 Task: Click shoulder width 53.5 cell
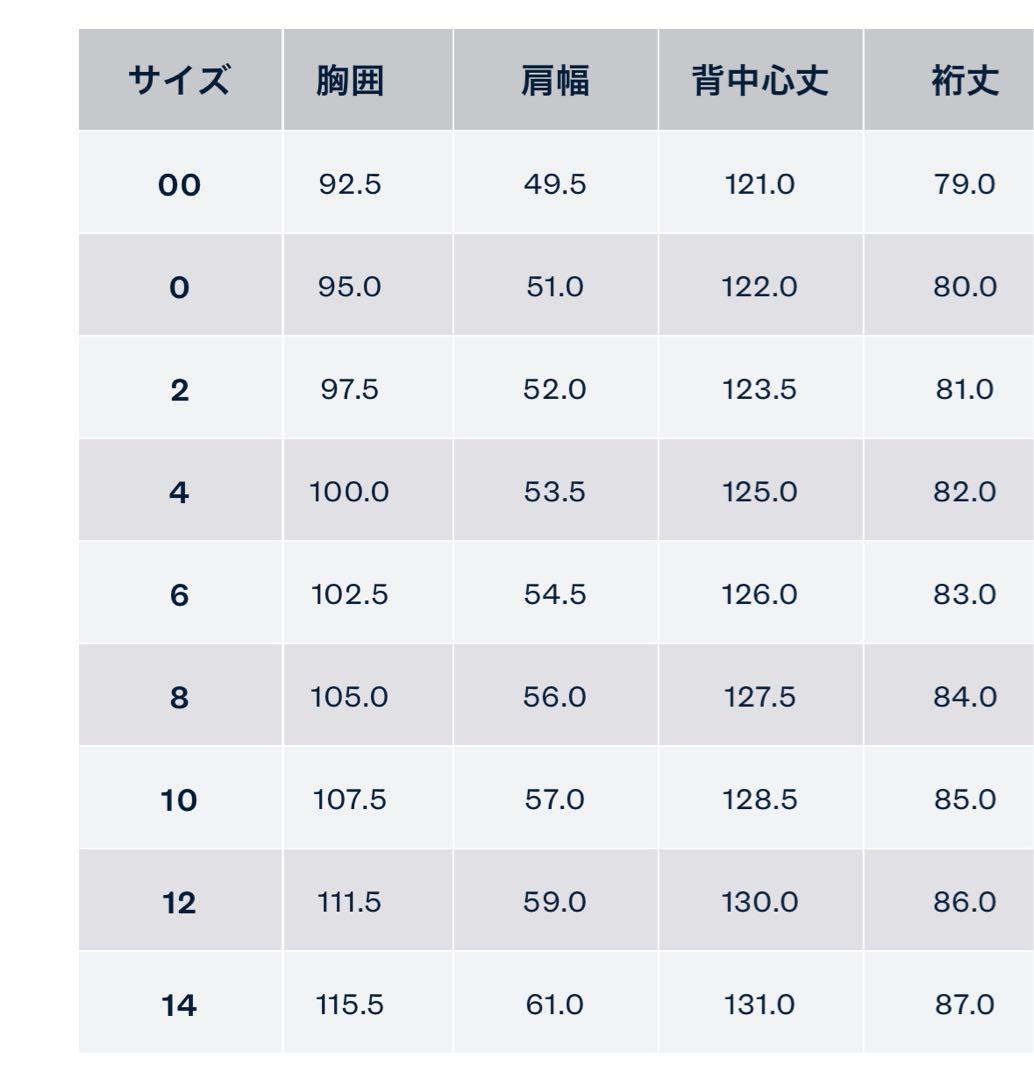point(555,492)
